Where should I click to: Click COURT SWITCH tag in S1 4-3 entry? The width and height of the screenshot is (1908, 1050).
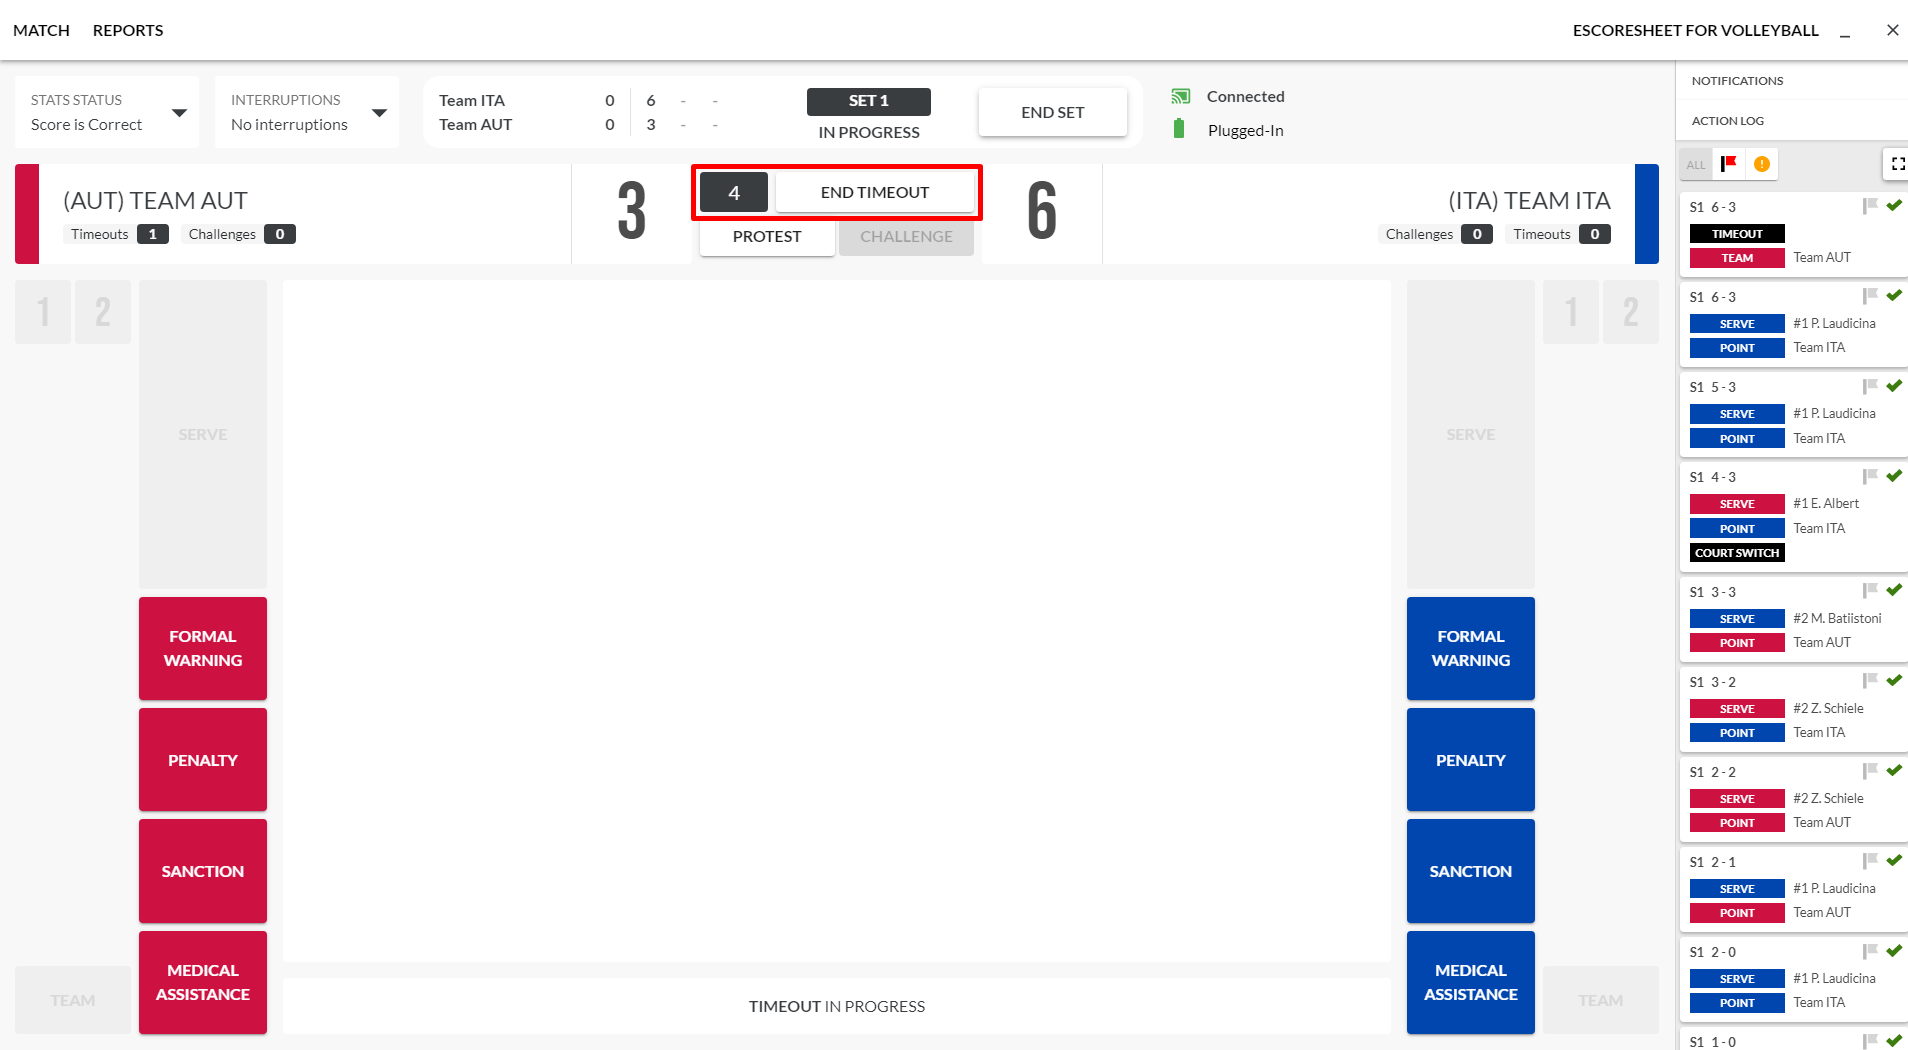(1737, 553)
